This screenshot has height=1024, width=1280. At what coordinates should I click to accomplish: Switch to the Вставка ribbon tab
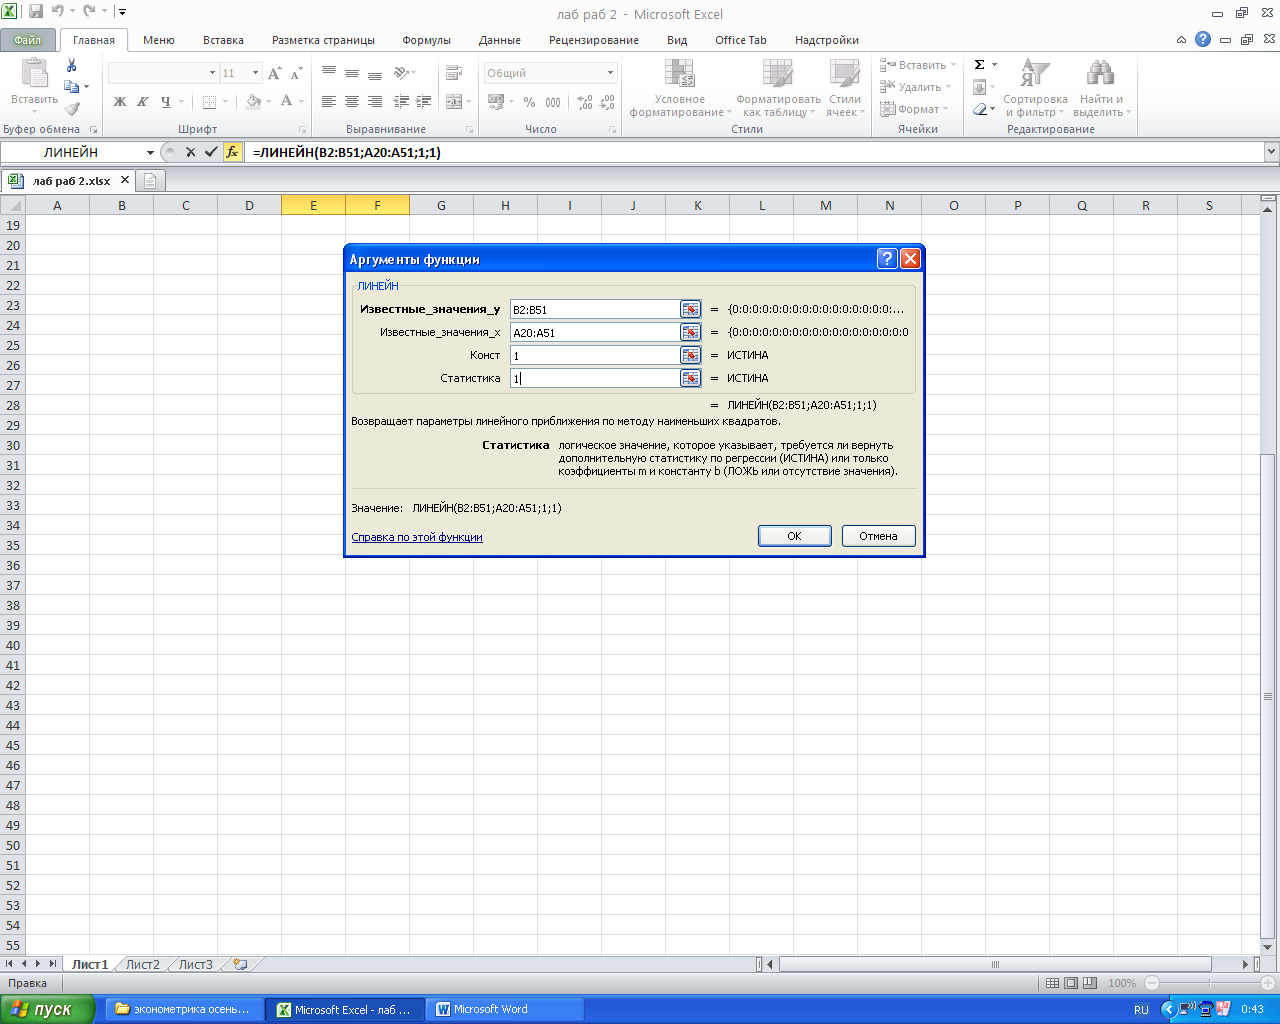coord(223,40)
